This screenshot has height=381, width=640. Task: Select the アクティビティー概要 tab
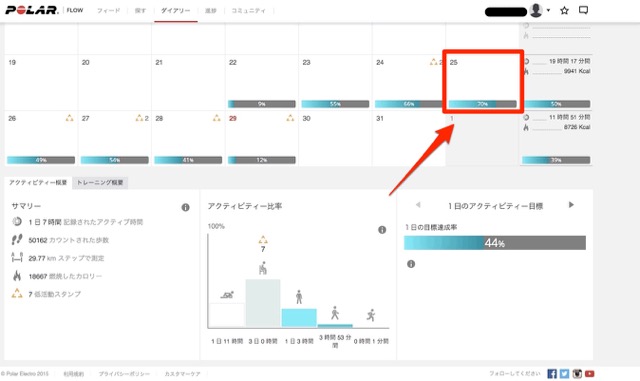coord(38,183)
